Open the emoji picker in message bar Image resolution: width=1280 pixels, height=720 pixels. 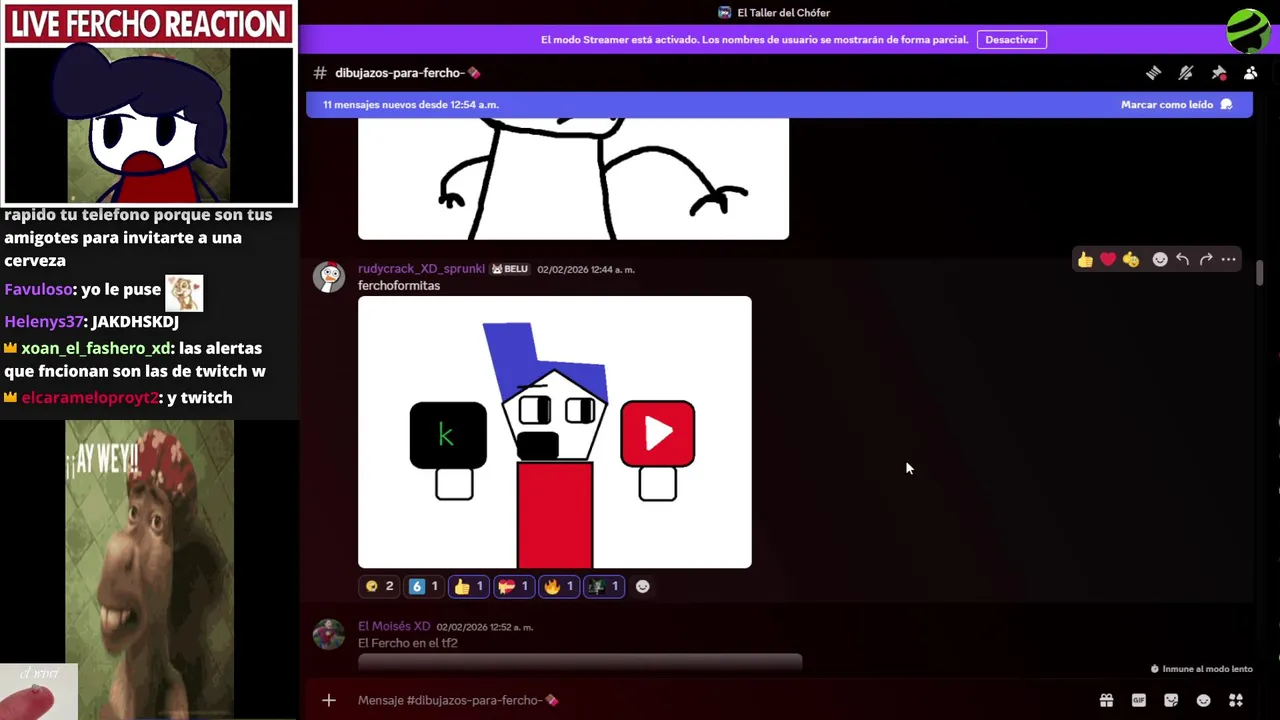(1204, 700)
